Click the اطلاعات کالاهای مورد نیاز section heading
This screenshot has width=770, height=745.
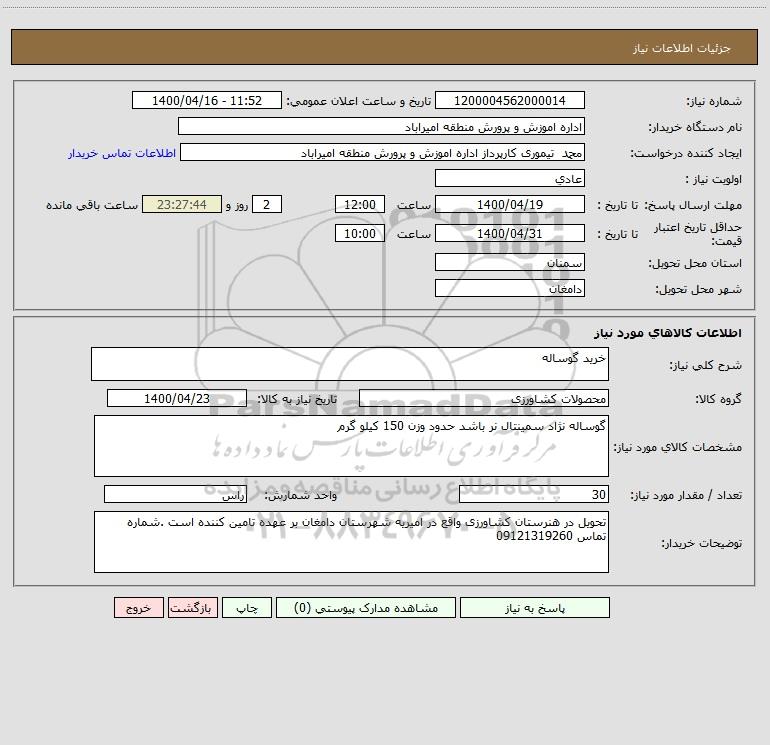(668, 333)
